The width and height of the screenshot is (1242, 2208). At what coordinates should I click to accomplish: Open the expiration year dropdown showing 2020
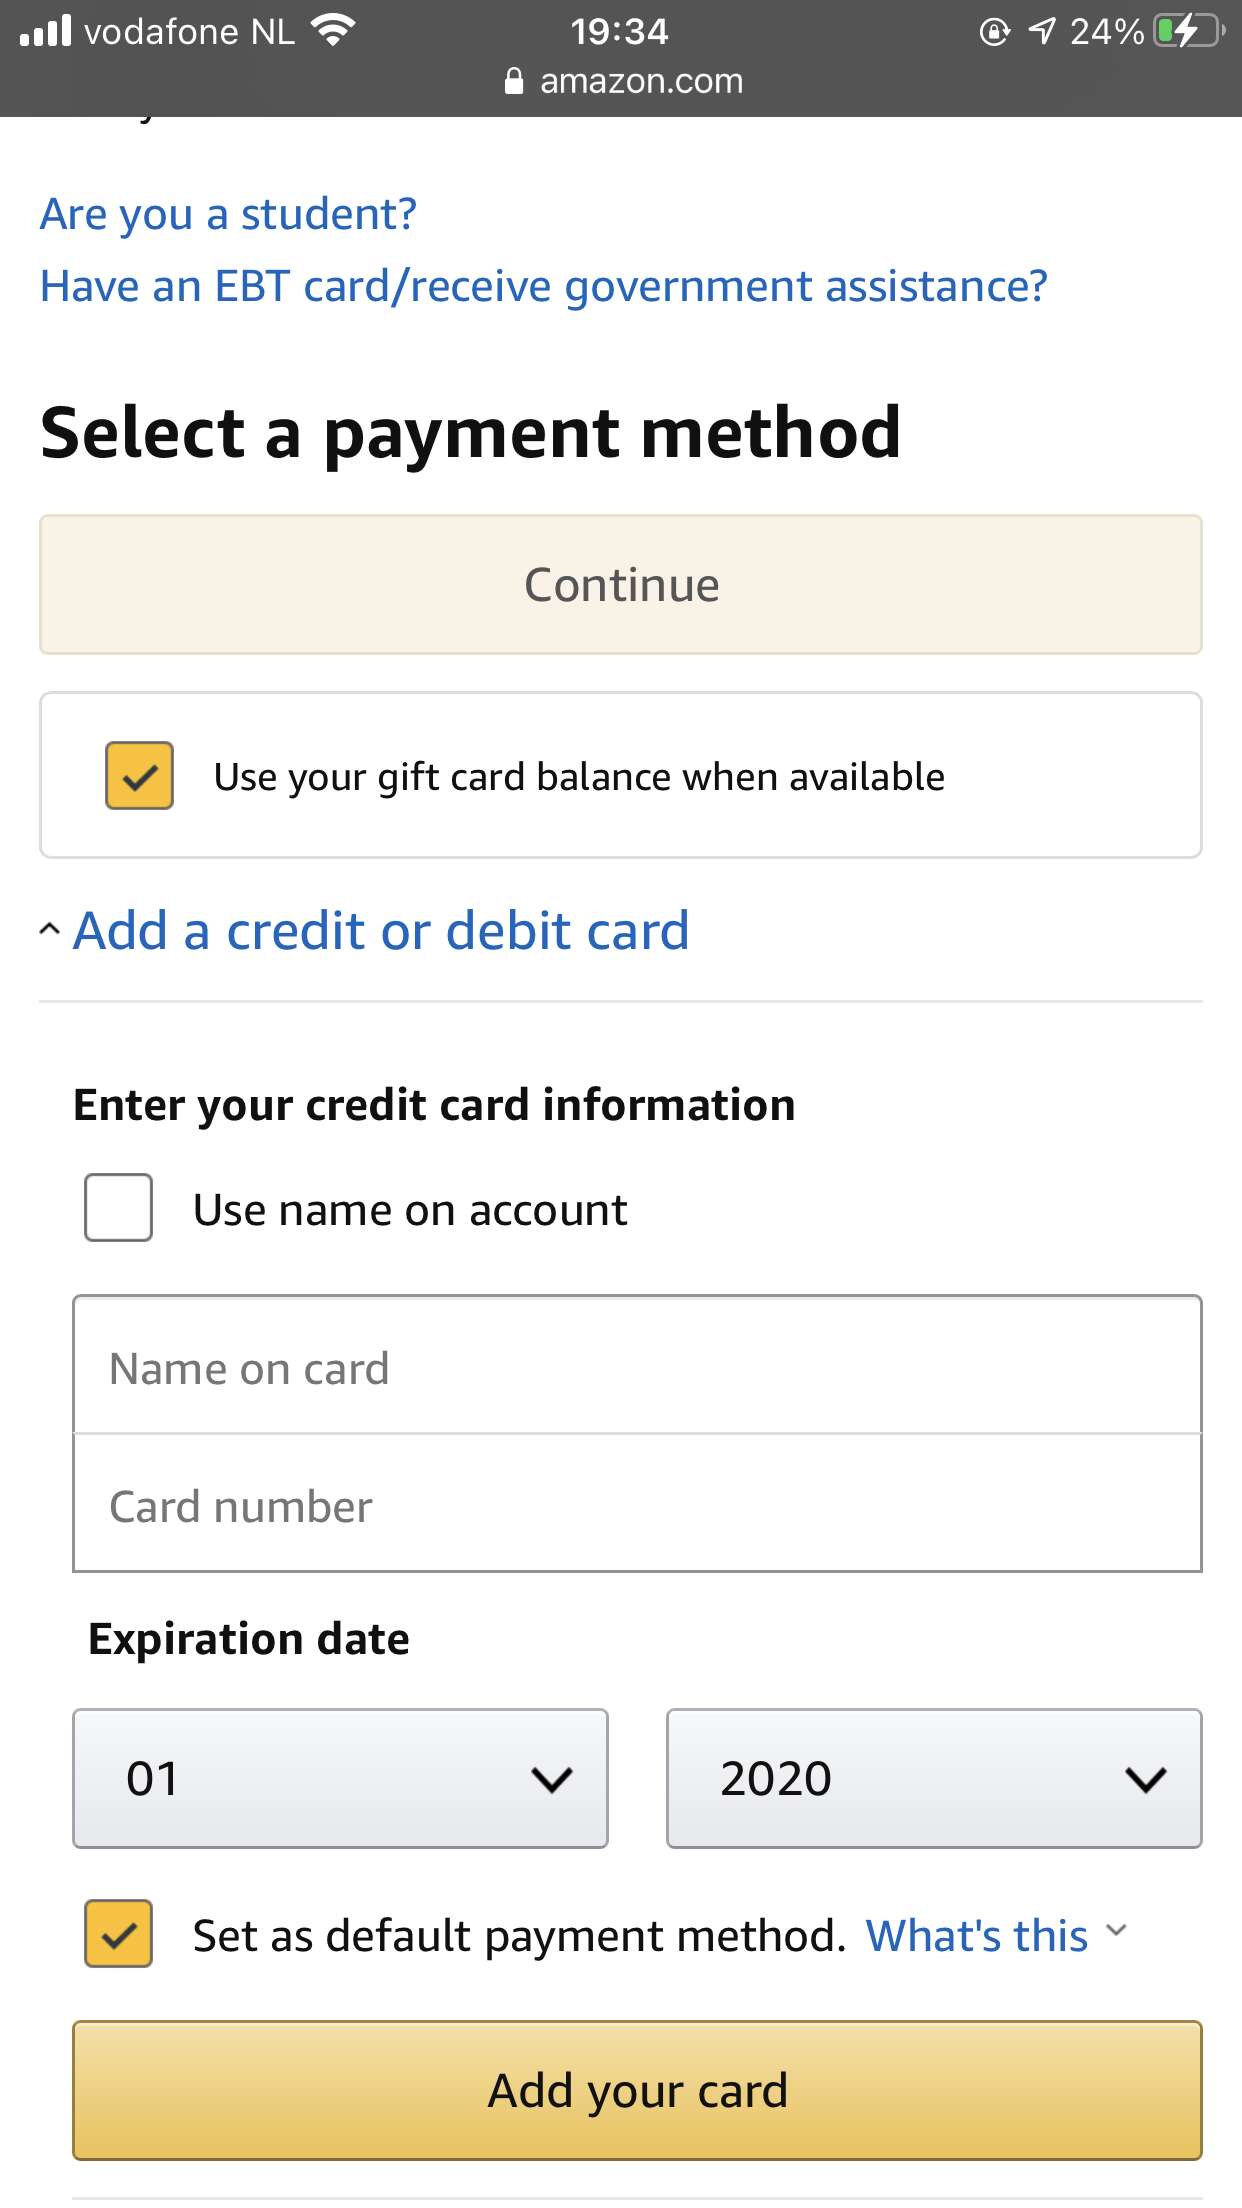pos(934,1778)
